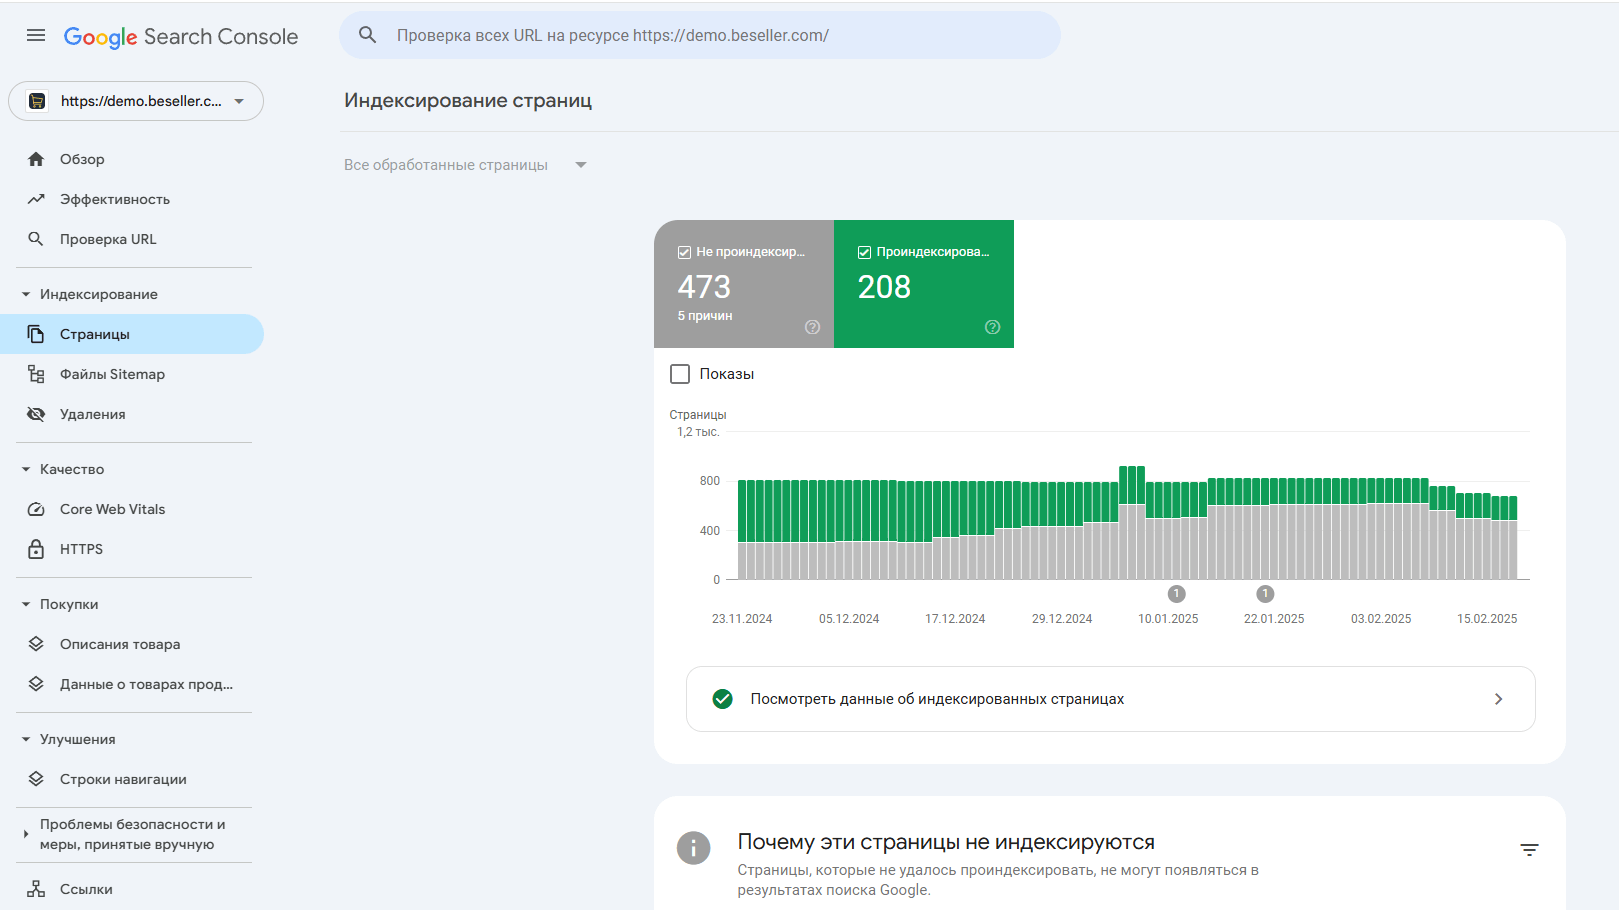
Task: Open the Файлы Sitemap icon
Action: tap(36, 374)
